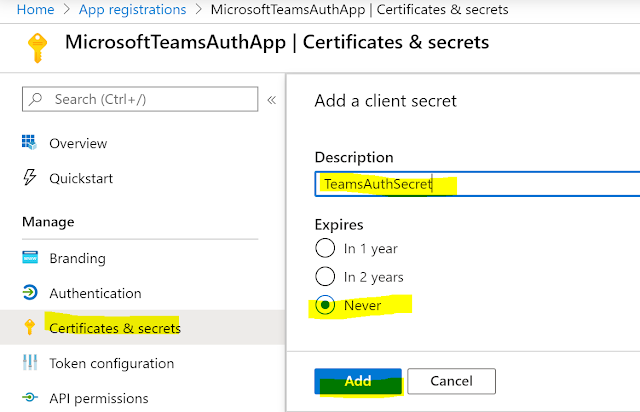Select the In 2 years expiry option

[325, 276]
